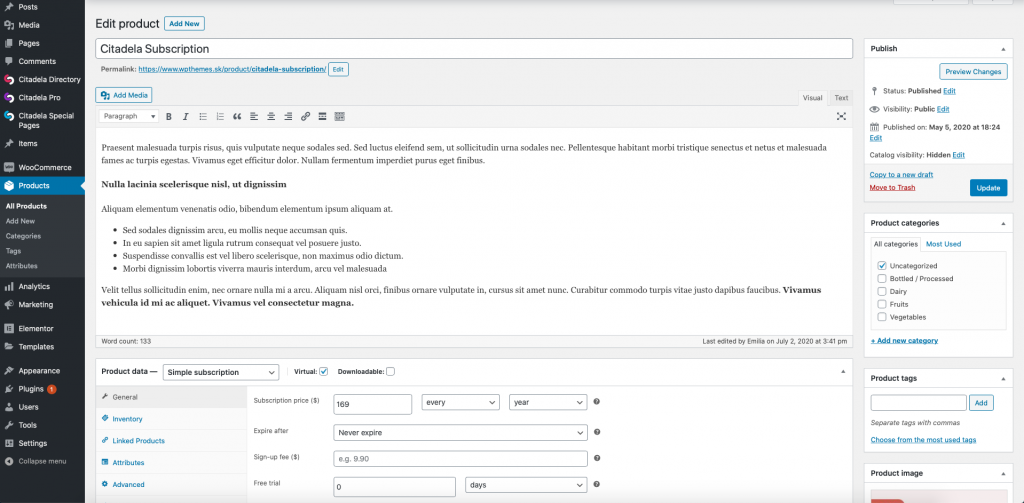1024x503 pixels.
Task: Click Add New next to Edit product
Action: coord(184,24)
